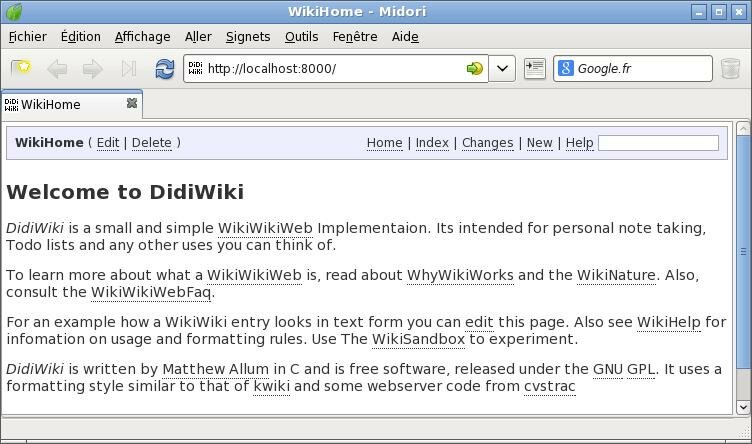Open a new tab with the toolbar star icon
This screenshot has width=752, height=444.
21,69
